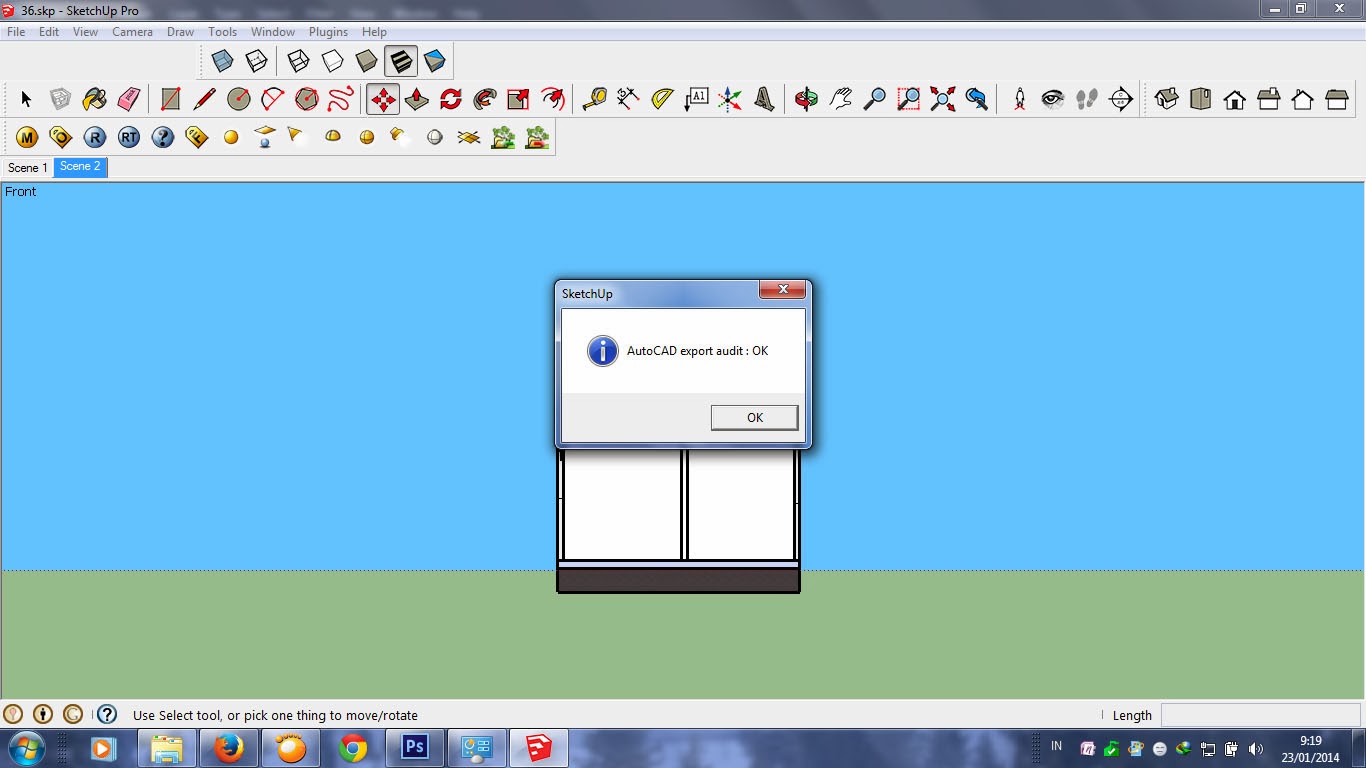Select the Eraser tool
The width and height of the screenshot is (1366, 768).
tap(128, 99)
